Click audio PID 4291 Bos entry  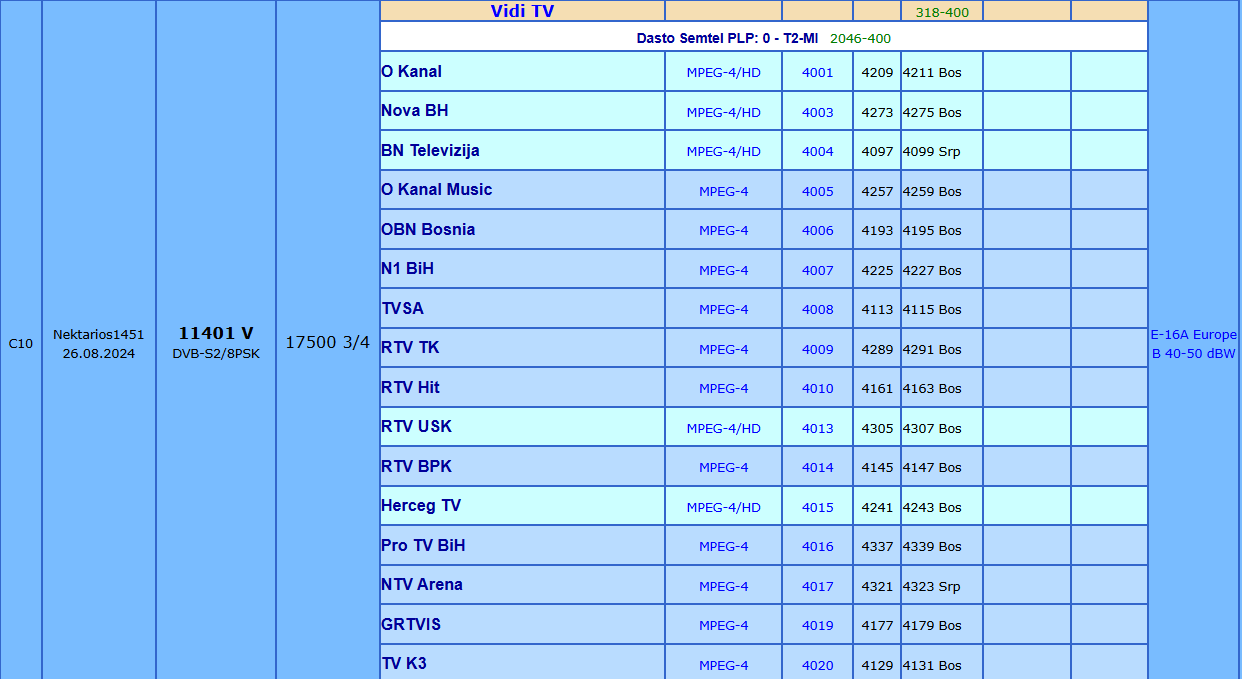point(932,349)
